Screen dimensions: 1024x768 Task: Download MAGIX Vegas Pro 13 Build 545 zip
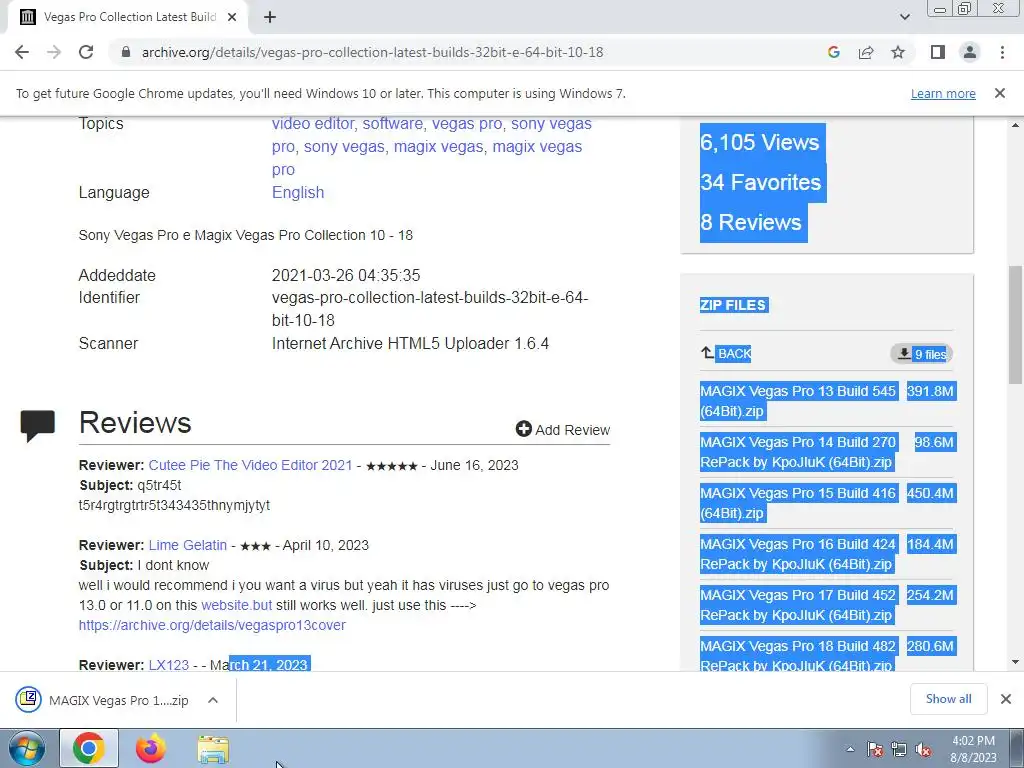tap(797, 401)
